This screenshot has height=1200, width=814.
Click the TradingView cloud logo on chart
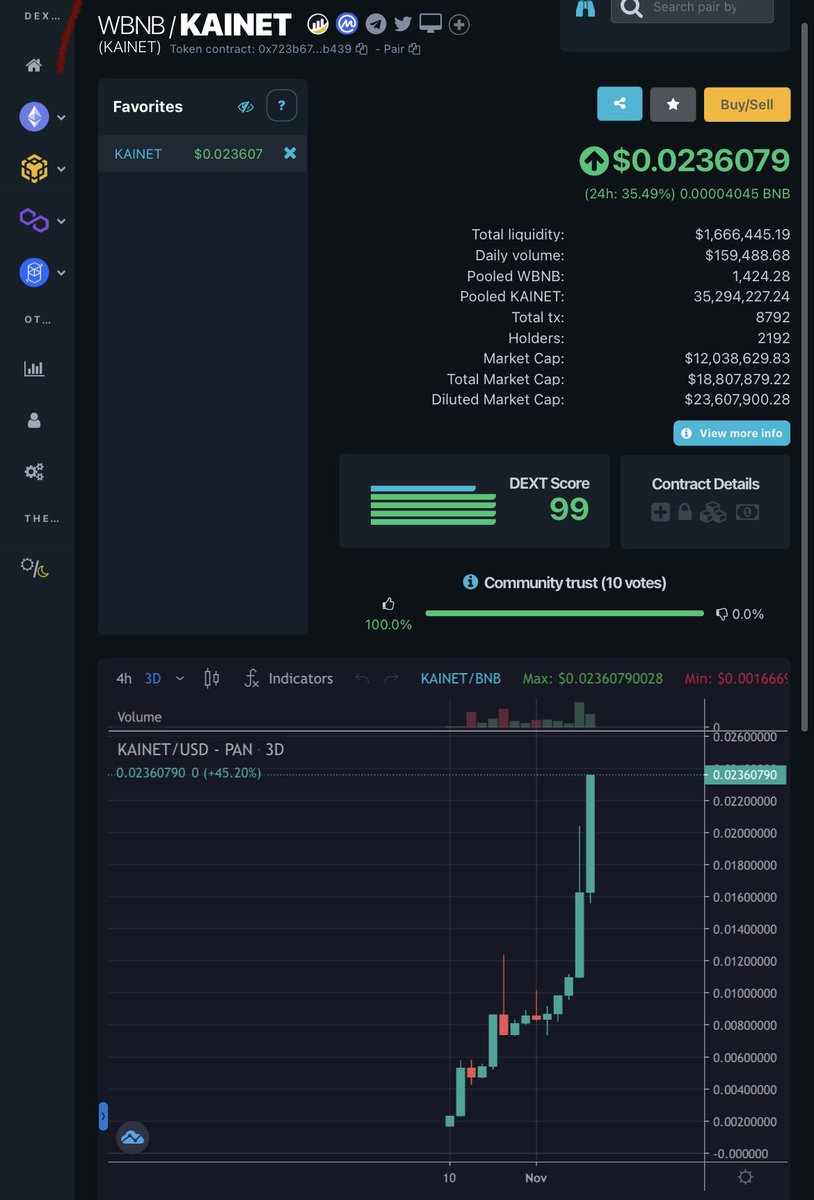click(132, 1137)
